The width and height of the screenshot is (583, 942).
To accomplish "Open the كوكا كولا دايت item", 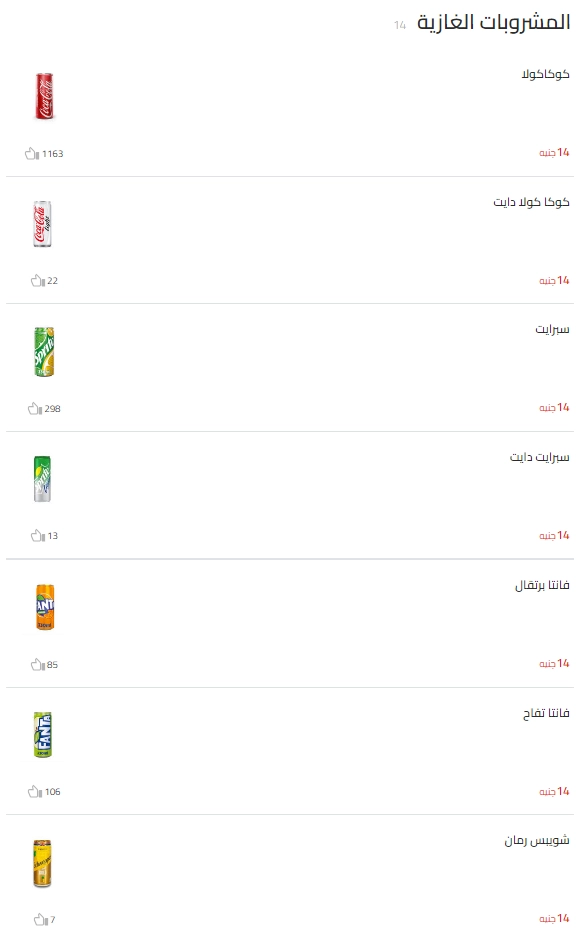I will [x=531, y=202].
